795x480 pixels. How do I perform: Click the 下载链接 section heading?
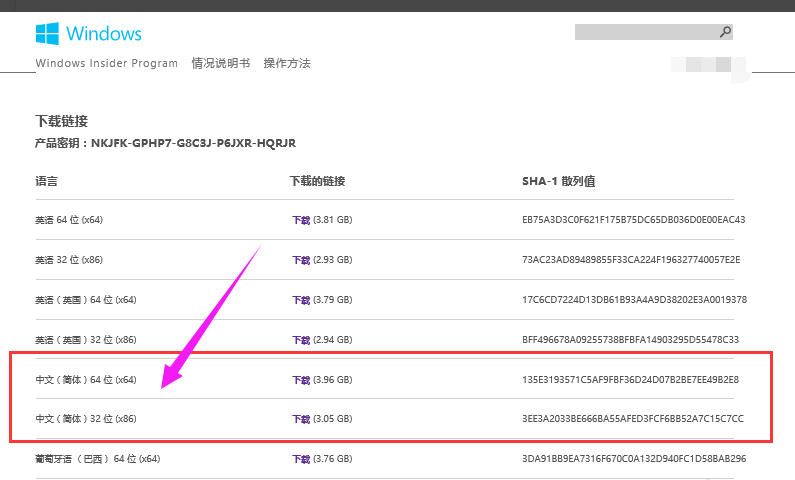click(62, 120)
